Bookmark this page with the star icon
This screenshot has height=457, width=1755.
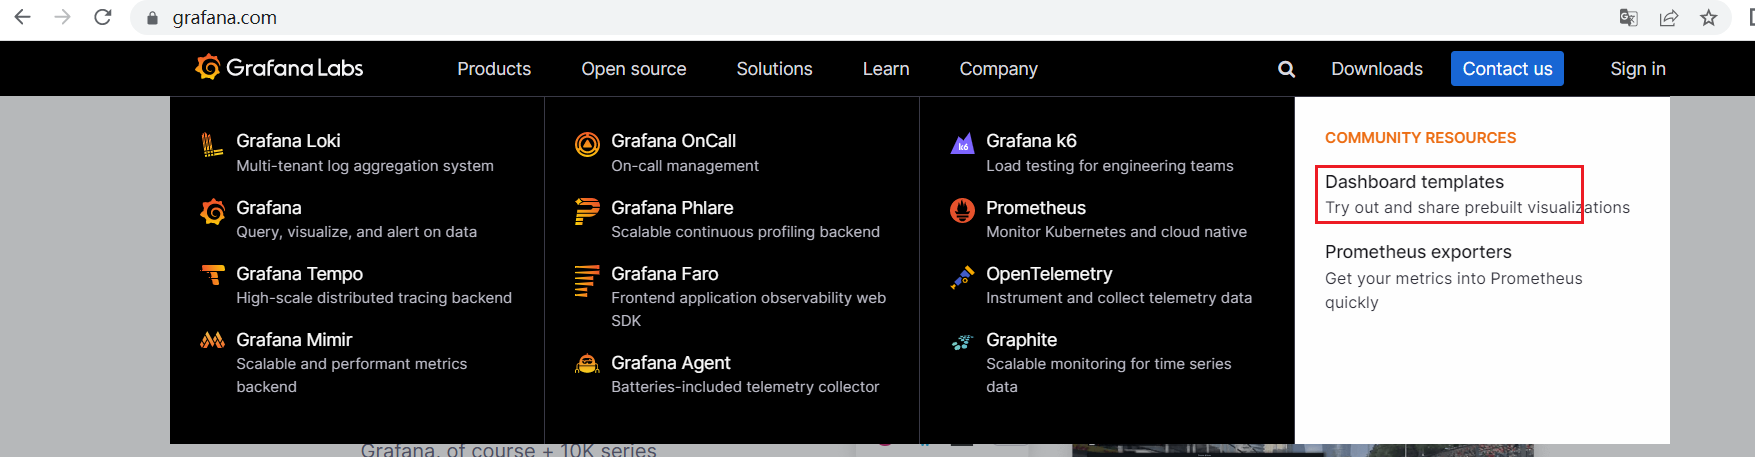point(1709,18)
